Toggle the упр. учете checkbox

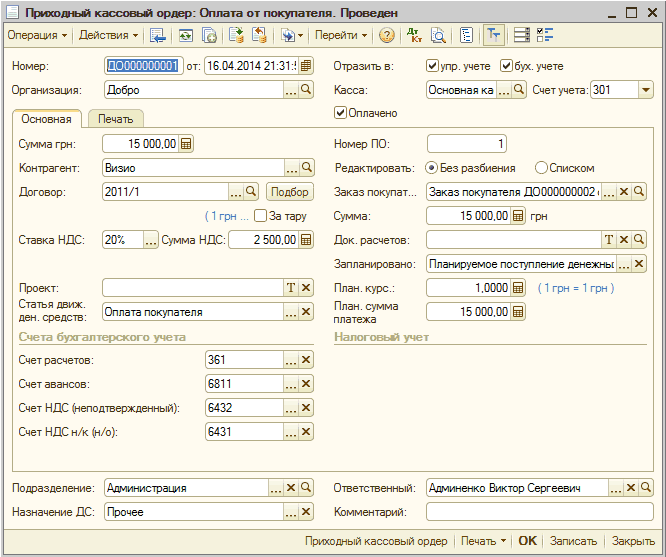click(433, 66)
